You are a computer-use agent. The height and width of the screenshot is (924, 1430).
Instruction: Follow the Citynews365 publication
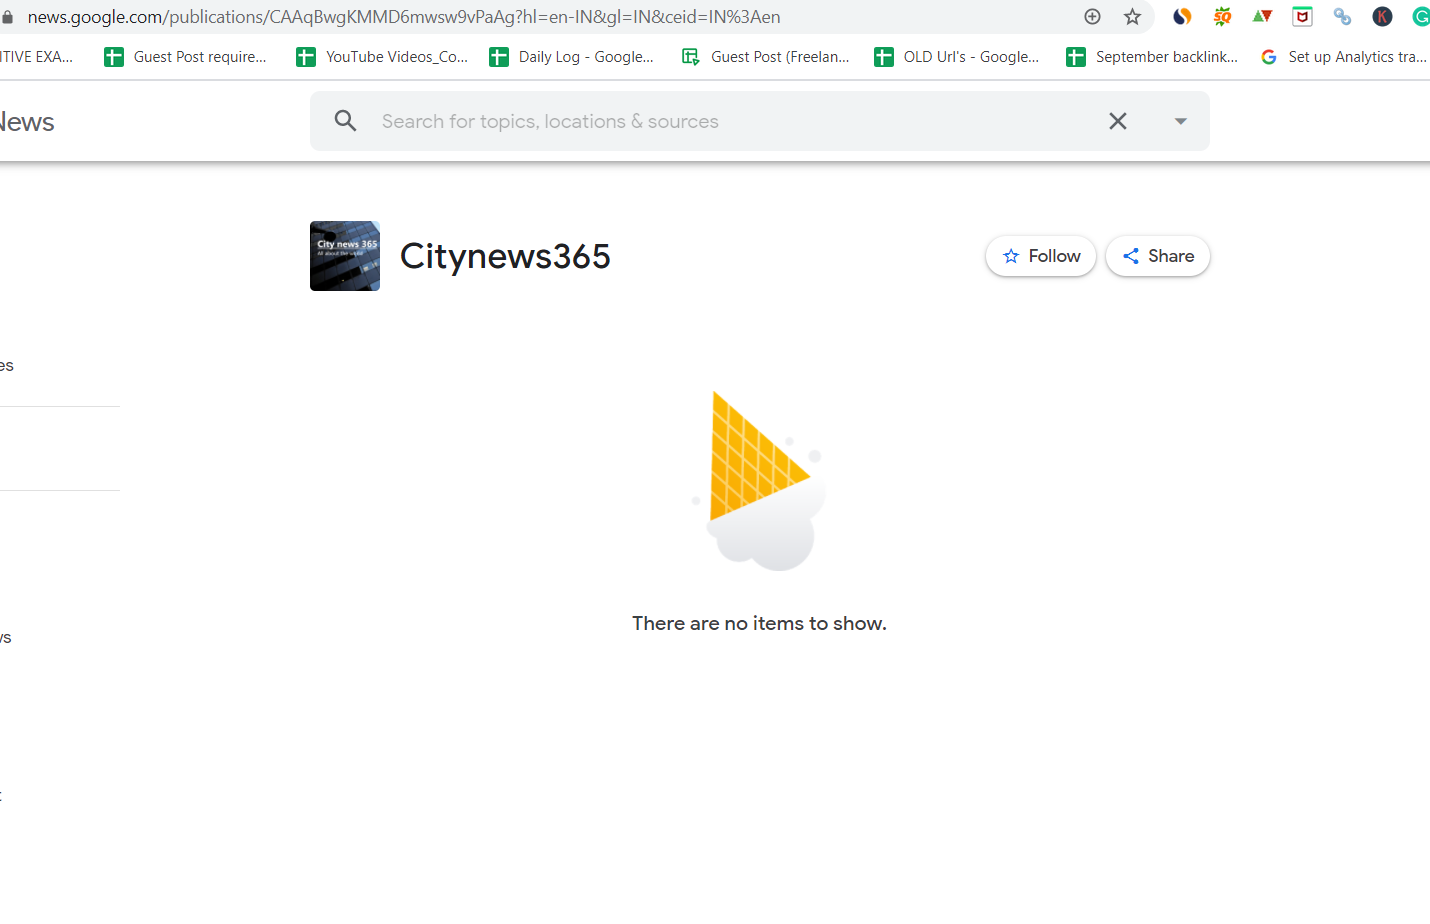(x=1041, y=256)
